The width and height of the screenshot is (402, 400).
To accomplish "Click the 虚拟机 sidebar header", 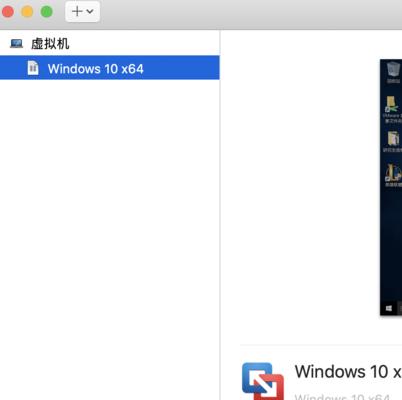I will pyautogui.click(x=50, y=44).
